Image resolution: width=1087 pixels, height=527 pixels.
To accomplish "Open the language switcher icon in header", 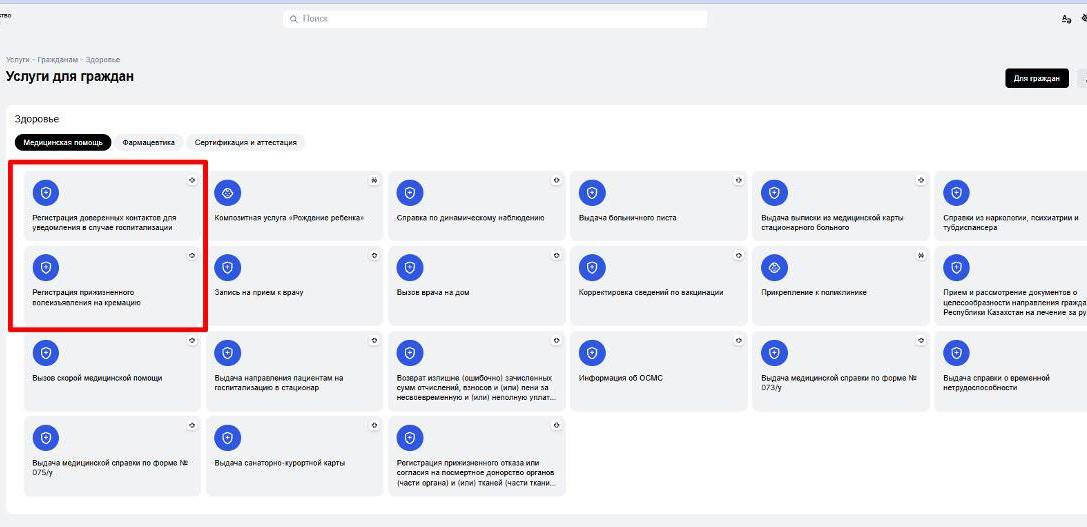I will (x=1066, y=19).
